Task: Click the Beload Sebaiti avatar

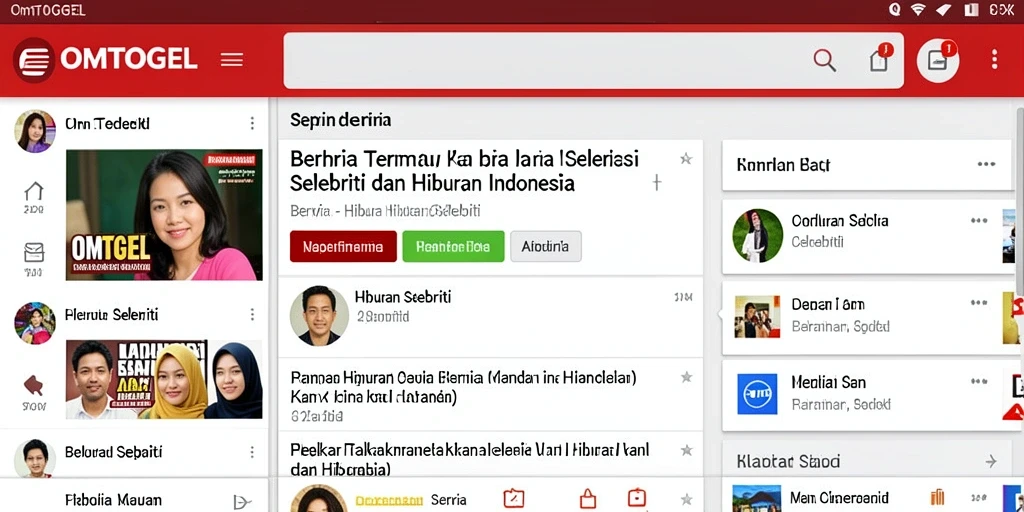Action: [35, 458]
